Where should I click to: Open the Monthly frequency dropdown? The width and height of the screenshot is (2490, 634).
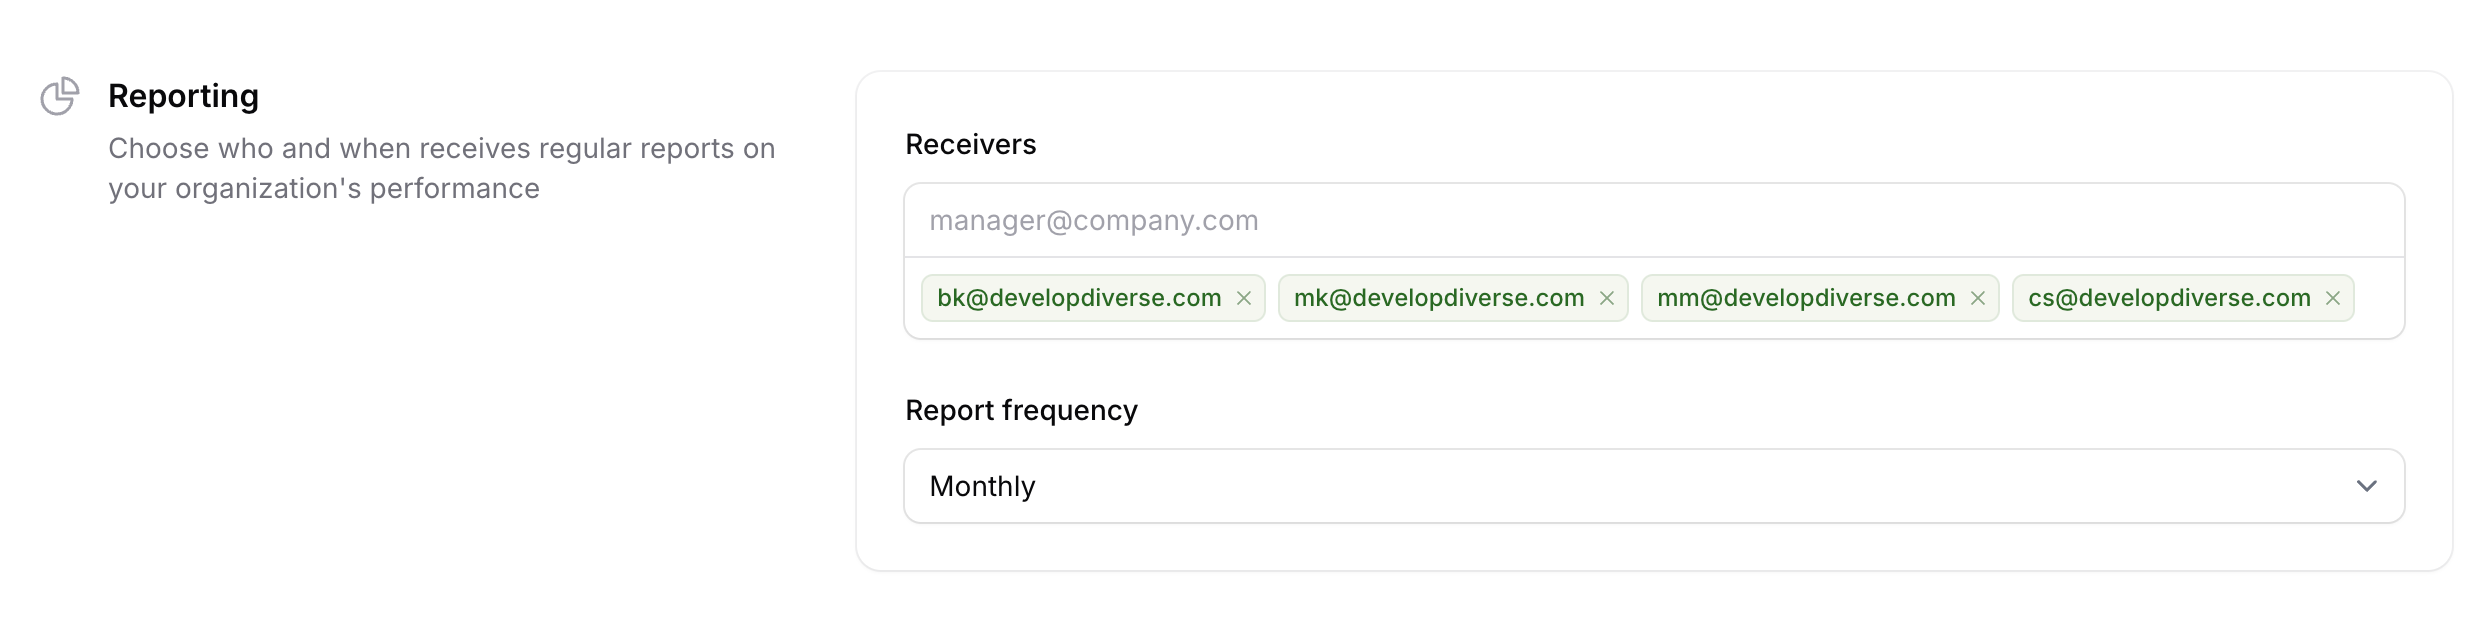coord(982,486)
